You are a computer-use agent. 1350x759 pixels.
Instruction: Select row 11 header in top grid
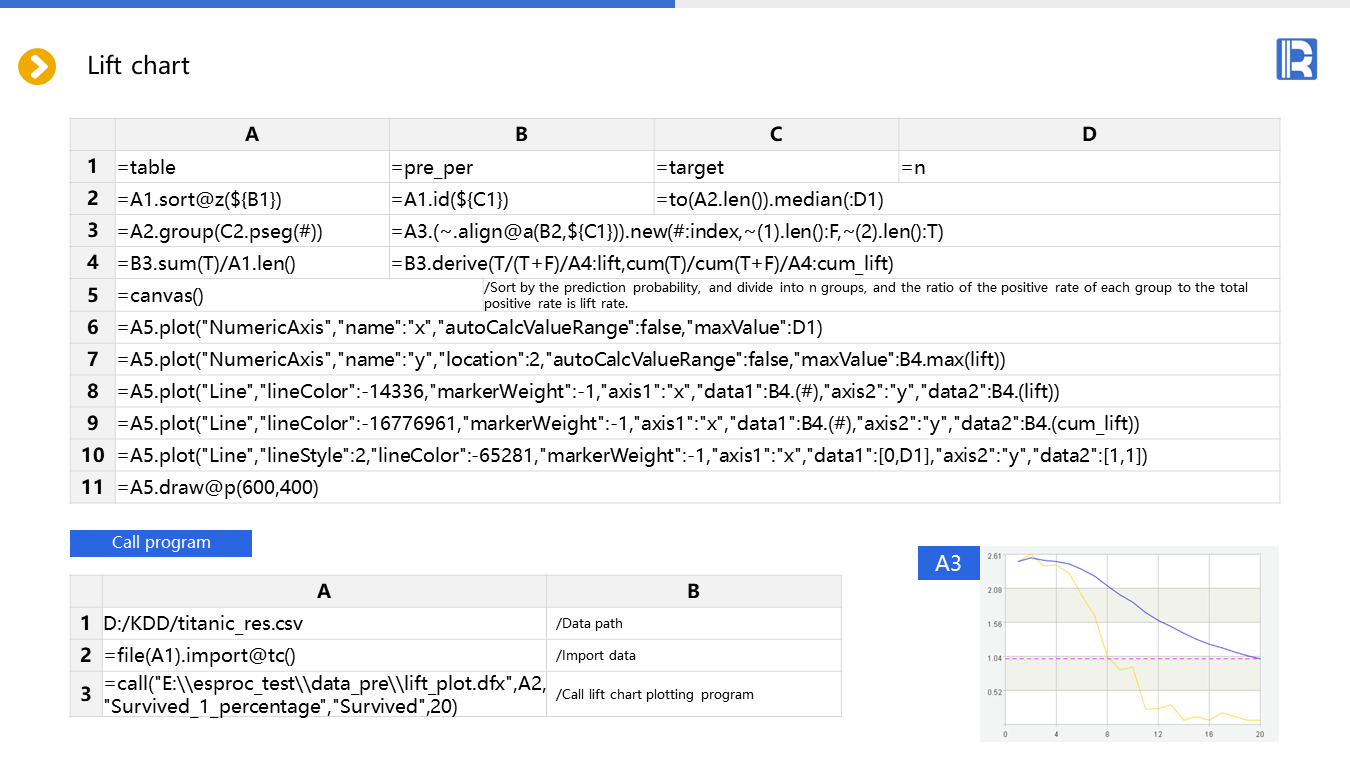(92, 487)
